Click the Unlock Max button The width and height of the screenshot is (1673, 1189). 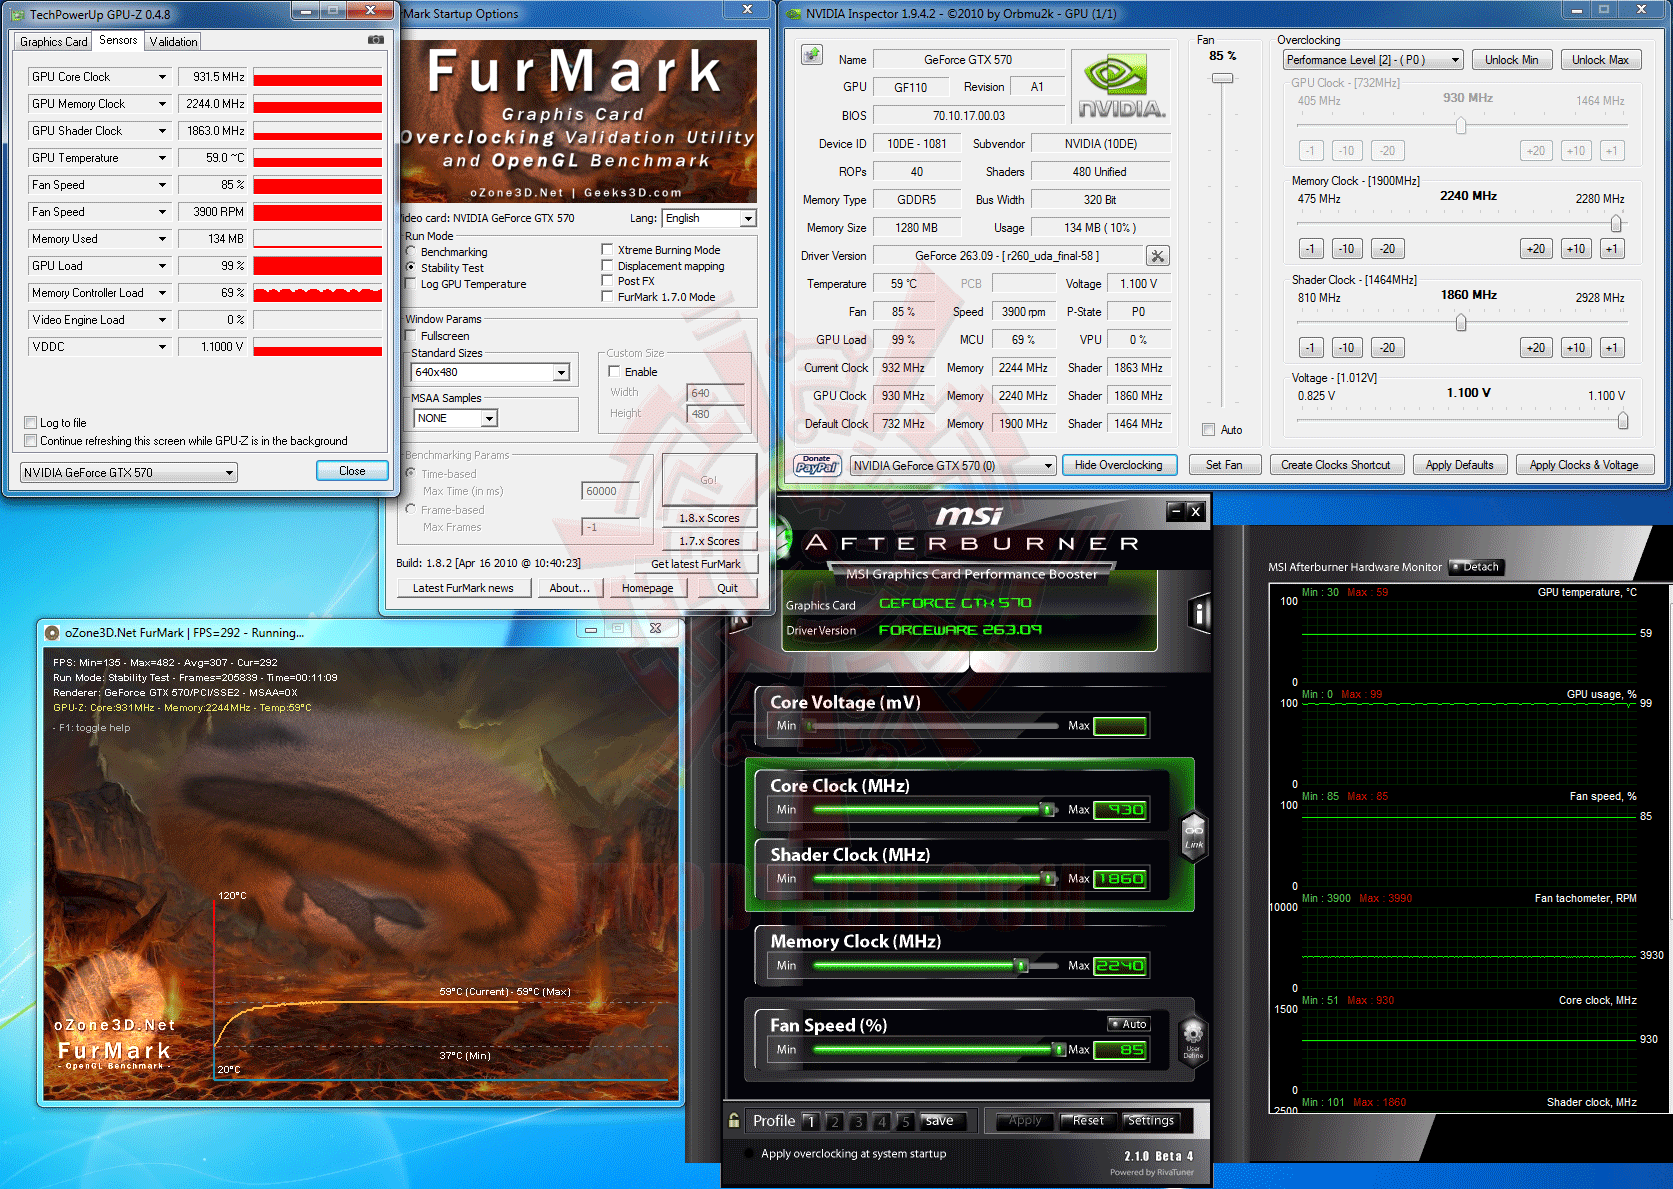point(1600,60)
